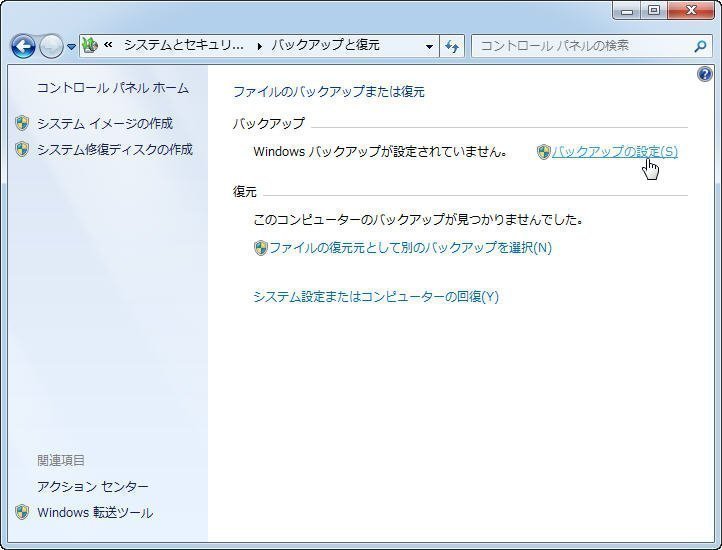The width and height of the screenshot is (722, 550).
Task: Select システムとセキュリ... breadcrumb
Action: point(184,45)
